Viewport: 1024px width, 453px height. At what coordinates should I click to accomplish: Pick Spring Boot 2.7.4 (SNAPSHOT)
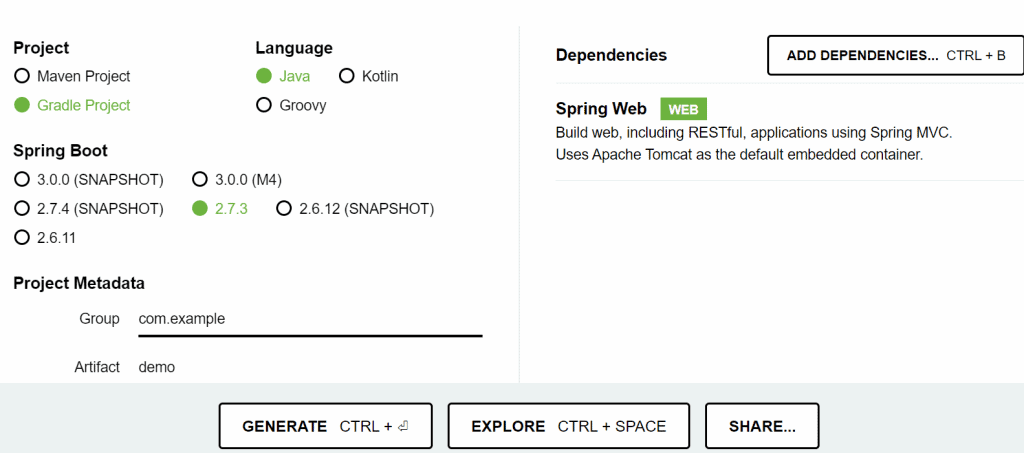pos(22,209)
